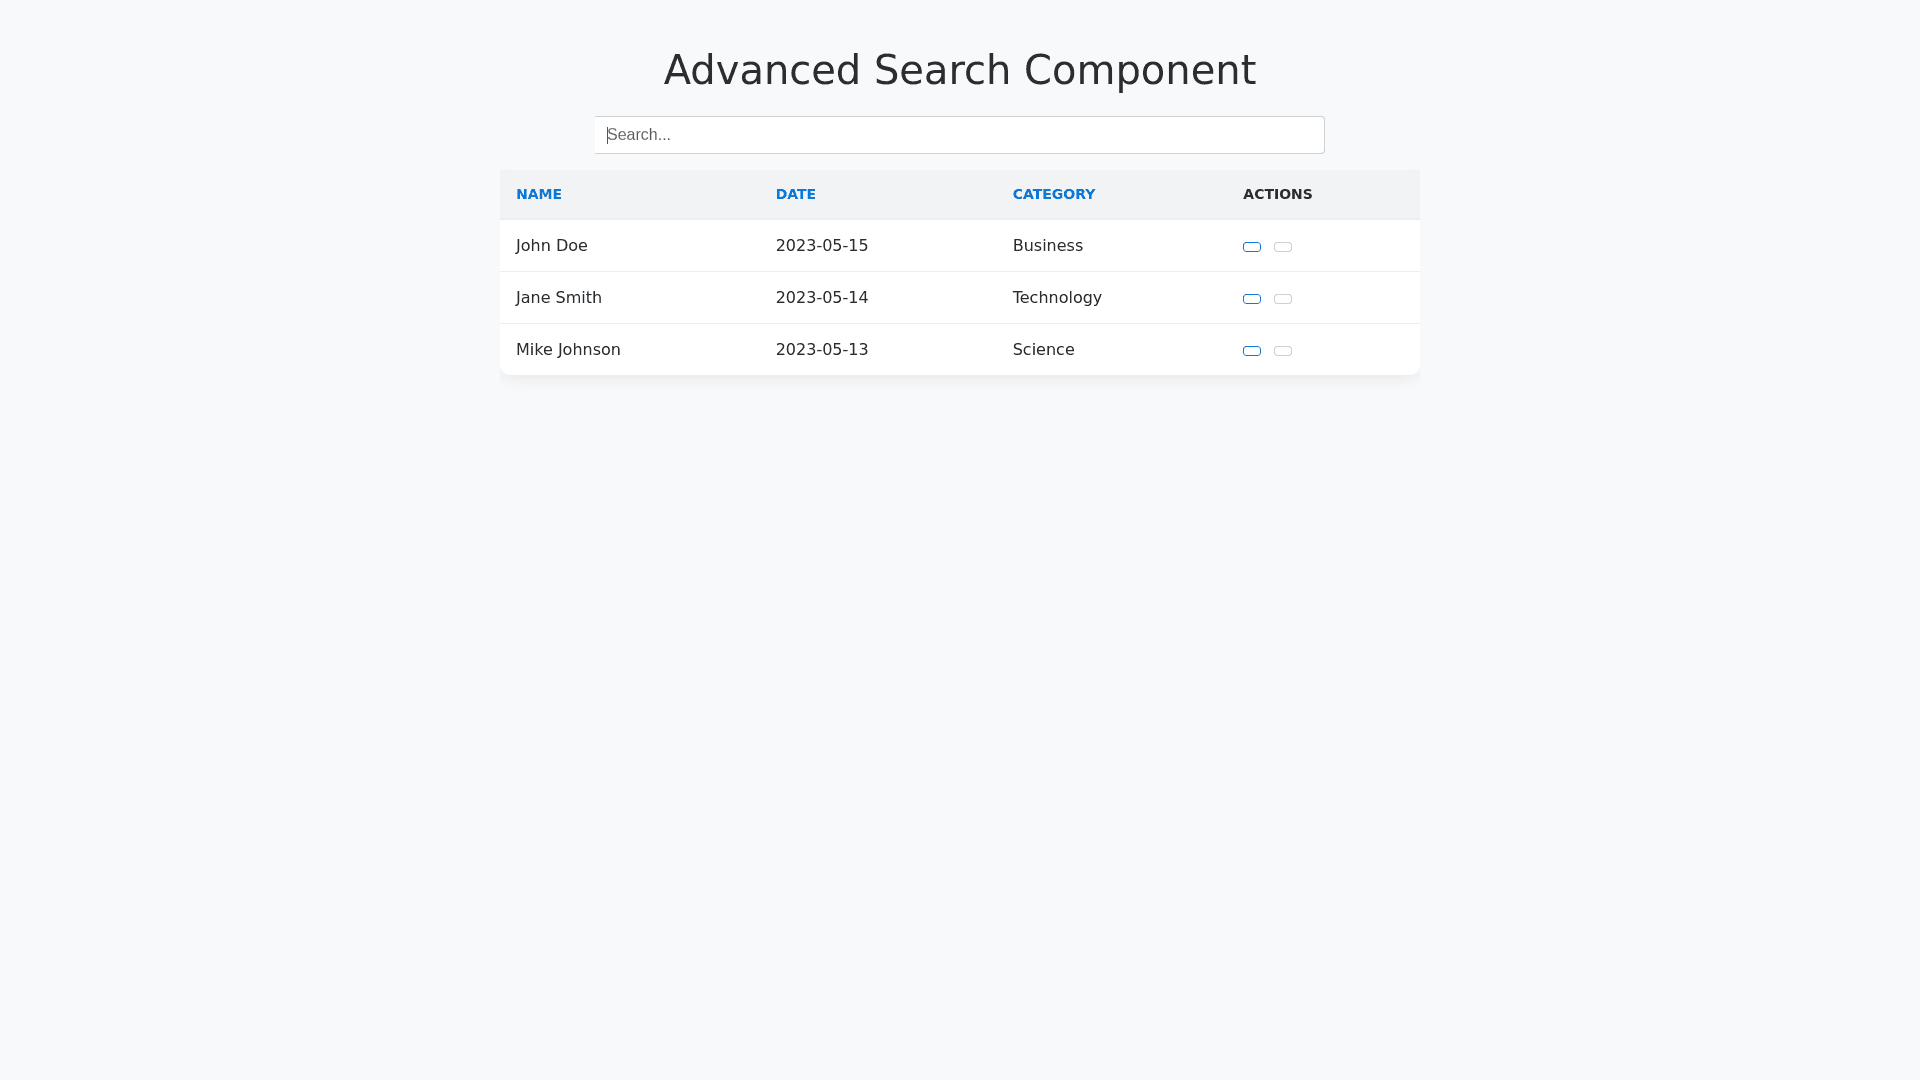The width and height of the screenshot is (1920, 1080).
Task: Click the 2023-05-15 date cell
Action: tap(822, 246)
